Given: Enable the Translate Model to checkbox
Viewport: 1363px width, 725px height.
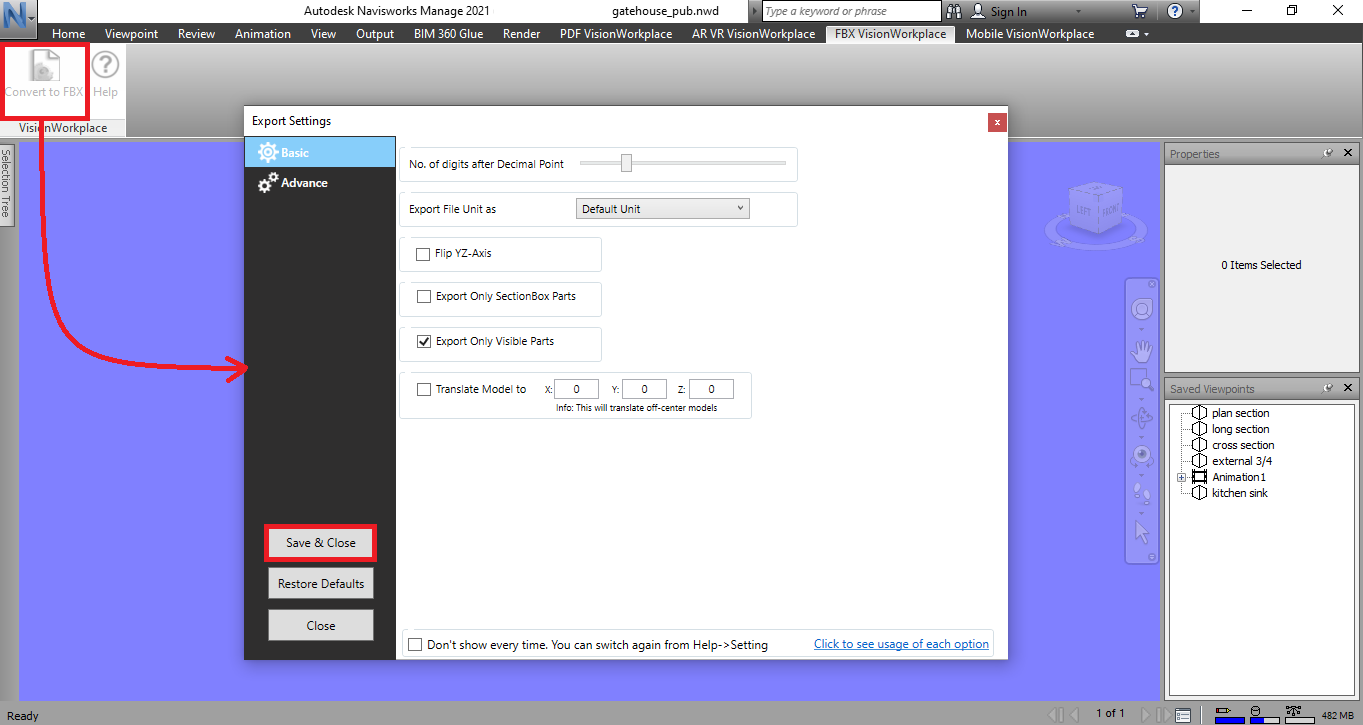Looking at the screenshot, I should (423, 390).
